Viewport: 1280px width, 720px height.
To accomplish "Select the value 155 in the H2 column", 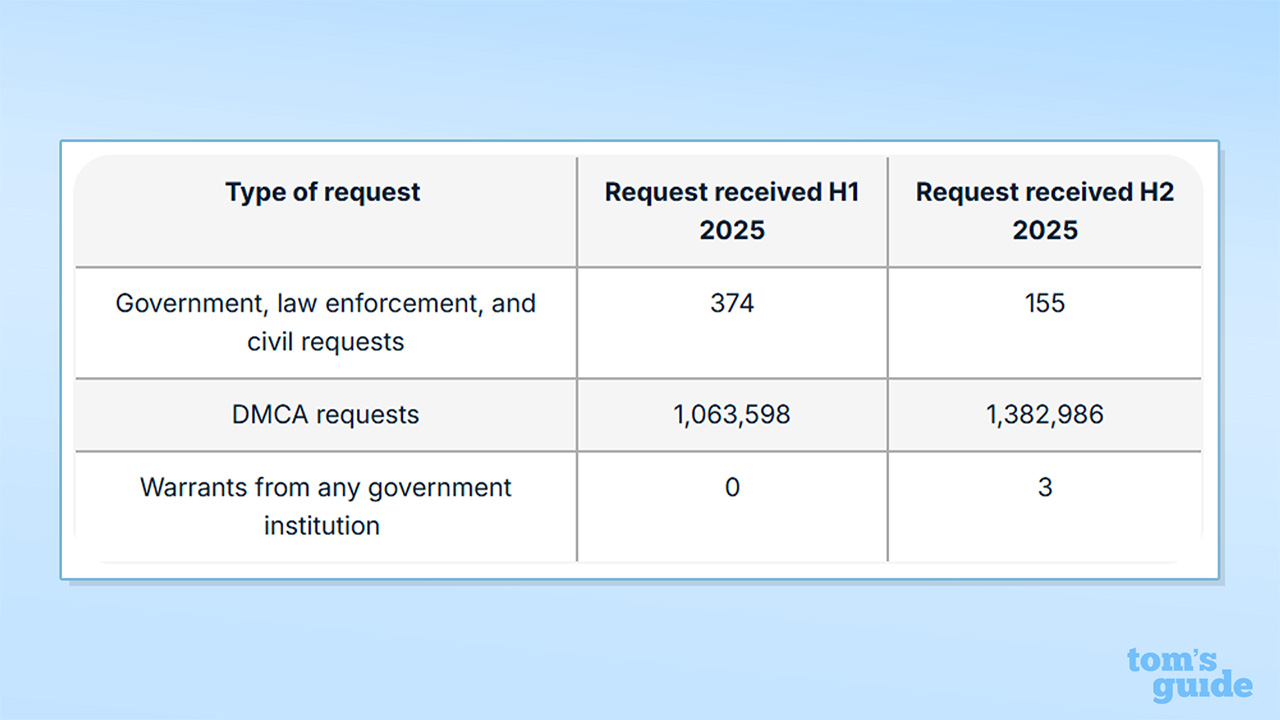I will coord(1045,303).
